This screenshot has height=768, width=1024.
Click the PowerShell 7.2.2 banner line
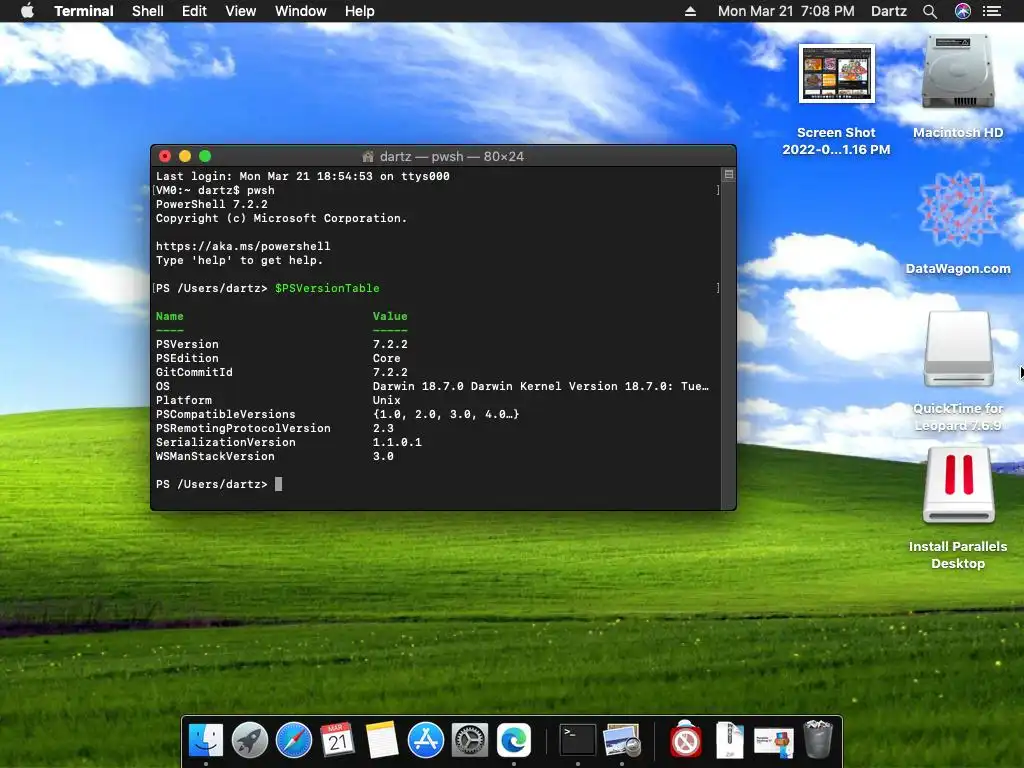click(x=212, y=204)
